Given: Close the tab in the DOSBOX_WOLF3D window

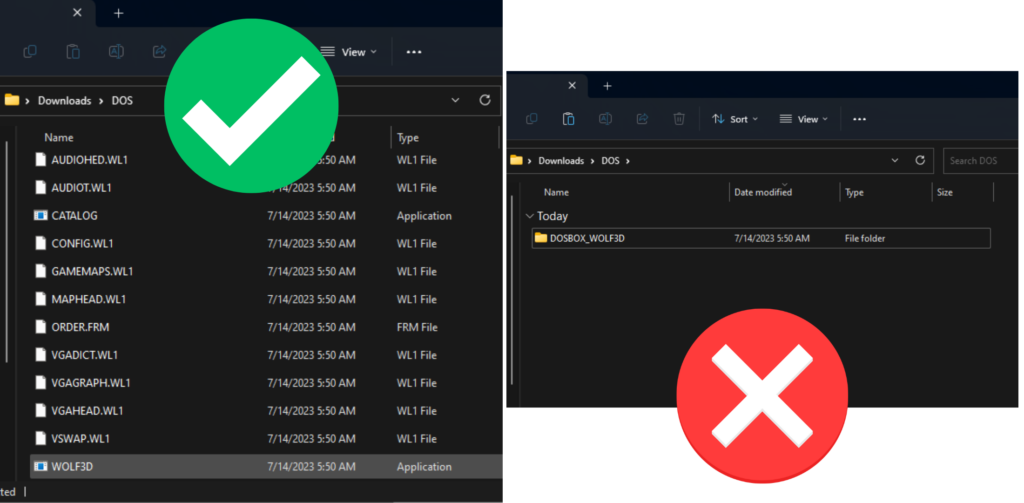Looking at the screenshot, I should point(572,86).
